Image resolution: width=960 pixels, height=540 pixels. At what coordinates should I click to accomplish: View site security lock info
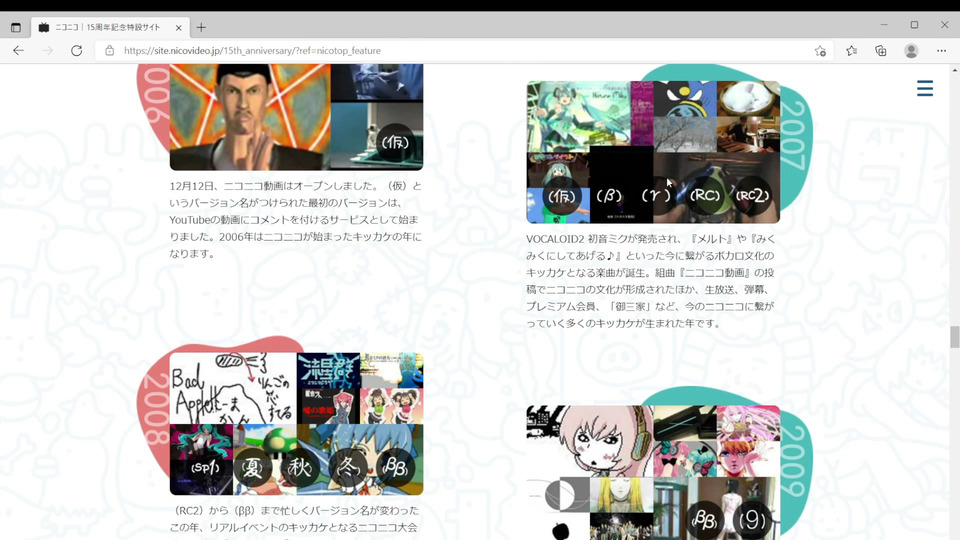pyautogui.click(x=110, y=51)
